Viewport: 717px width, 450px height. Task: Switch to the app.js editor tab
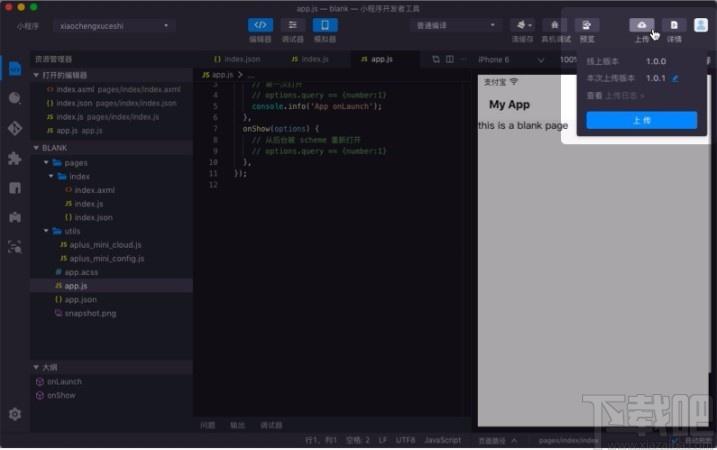pyautogui.click(x=377, y=59)
